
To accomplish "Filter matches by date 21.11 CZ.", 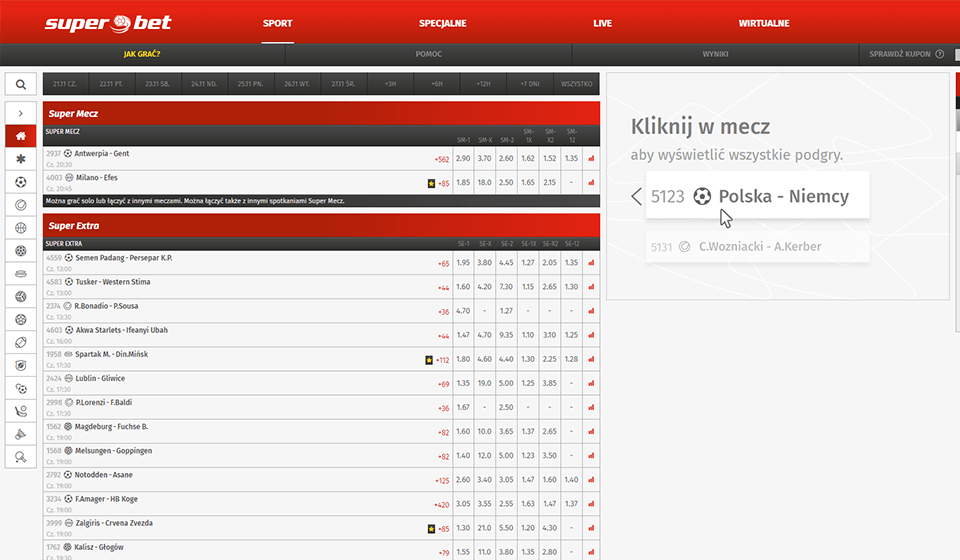I will [65, 84].
